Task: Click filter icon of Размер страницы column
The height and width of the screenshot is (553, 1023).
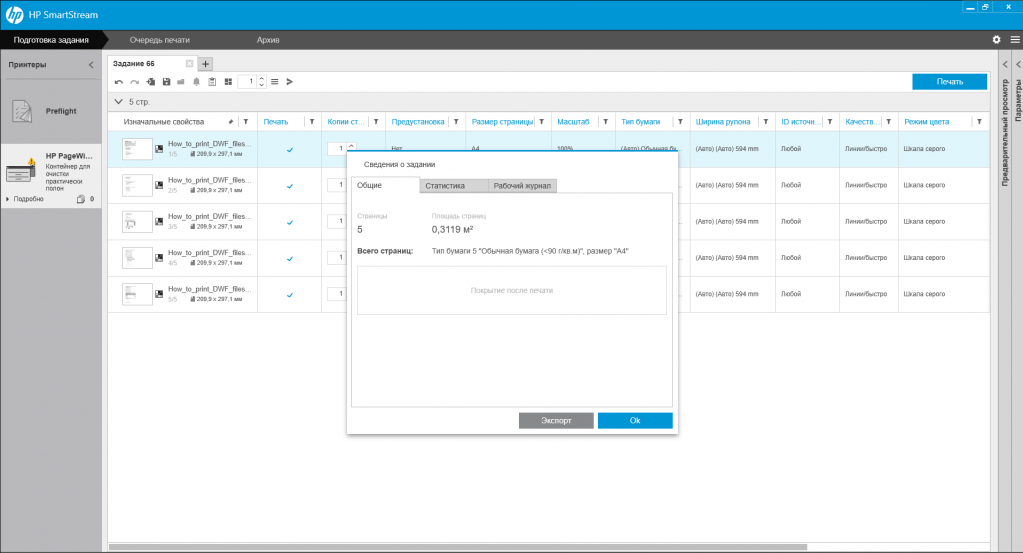Action: [x=542, y=122]
